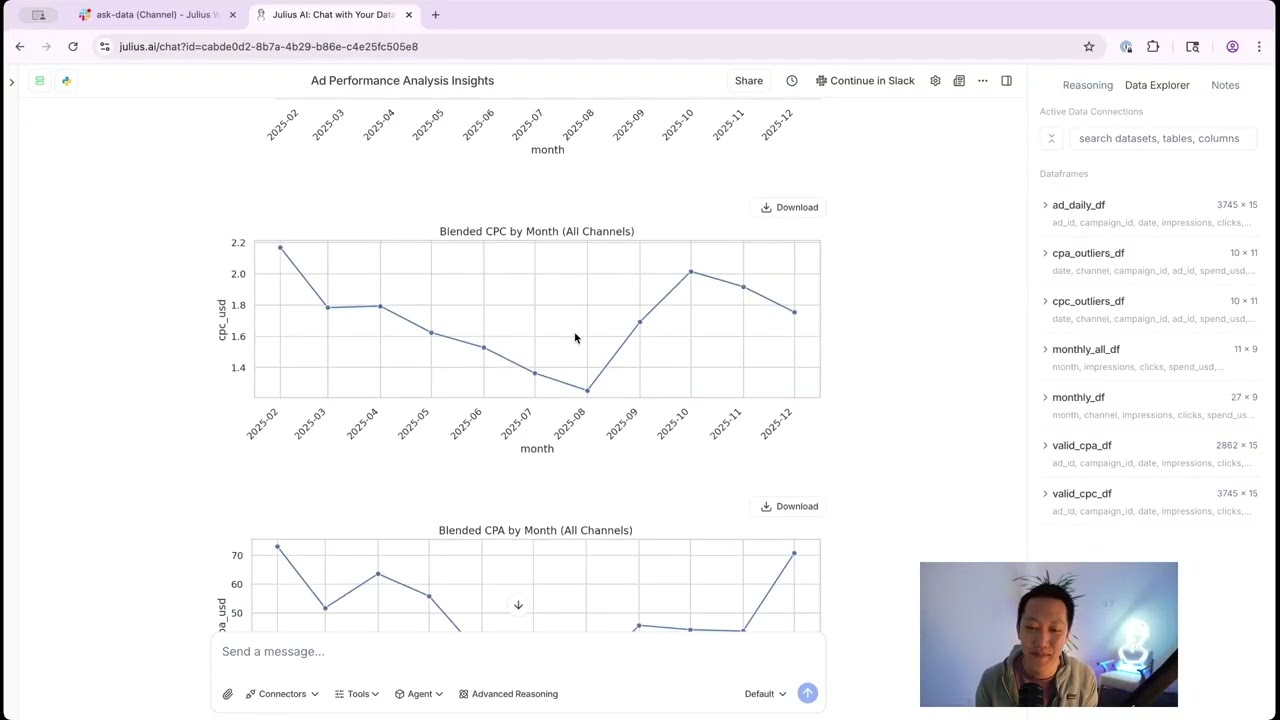Image resolution: width=1280 pixels, height=720 pixels.
Task: Open the browser extensions puzzle icon
Action: click(x=1153, y=47)
